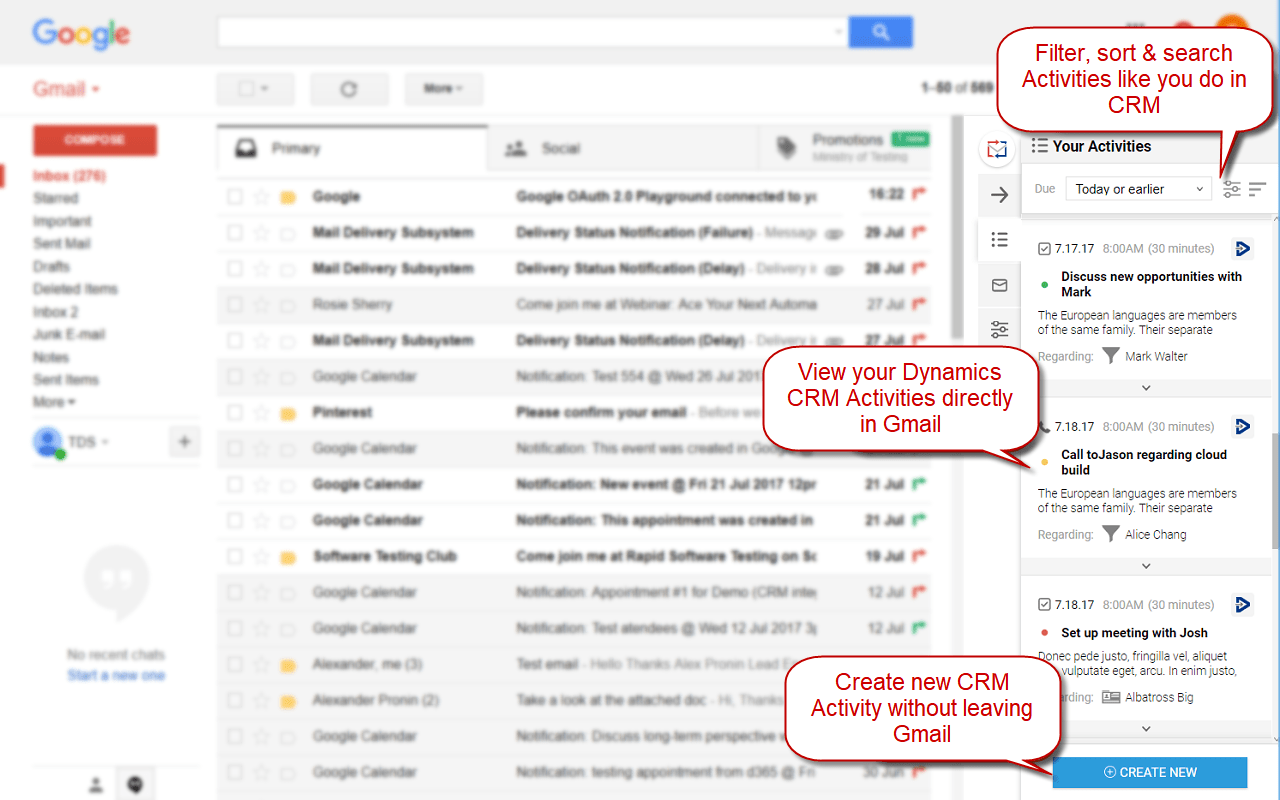Click the red flag on the Google email row
This screenshot has width=1280, height=800.
point(919,196)
